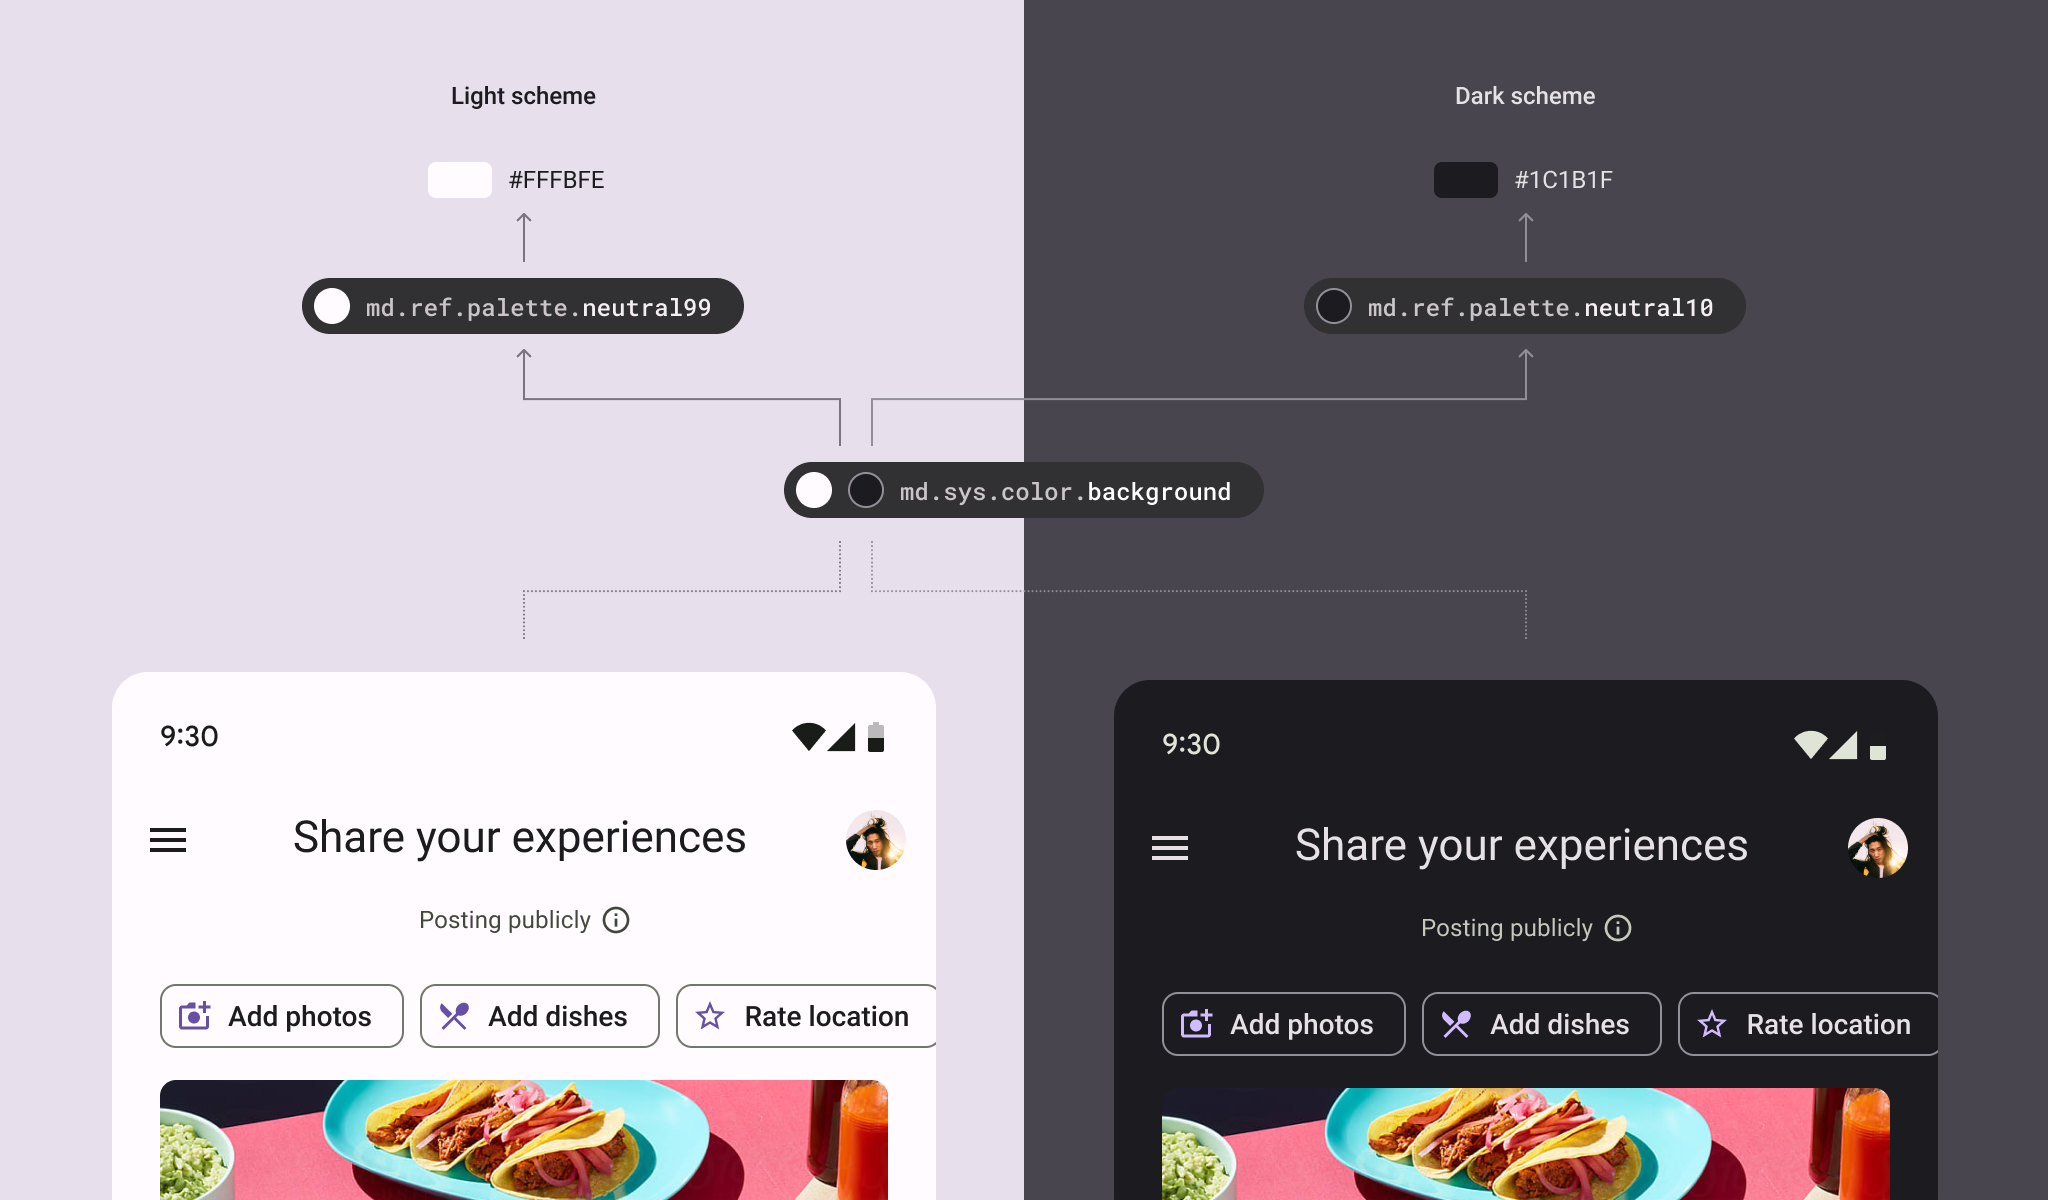
Task: Click the Add photos chip in light mockup
Action: click(x=282, y=1016)
